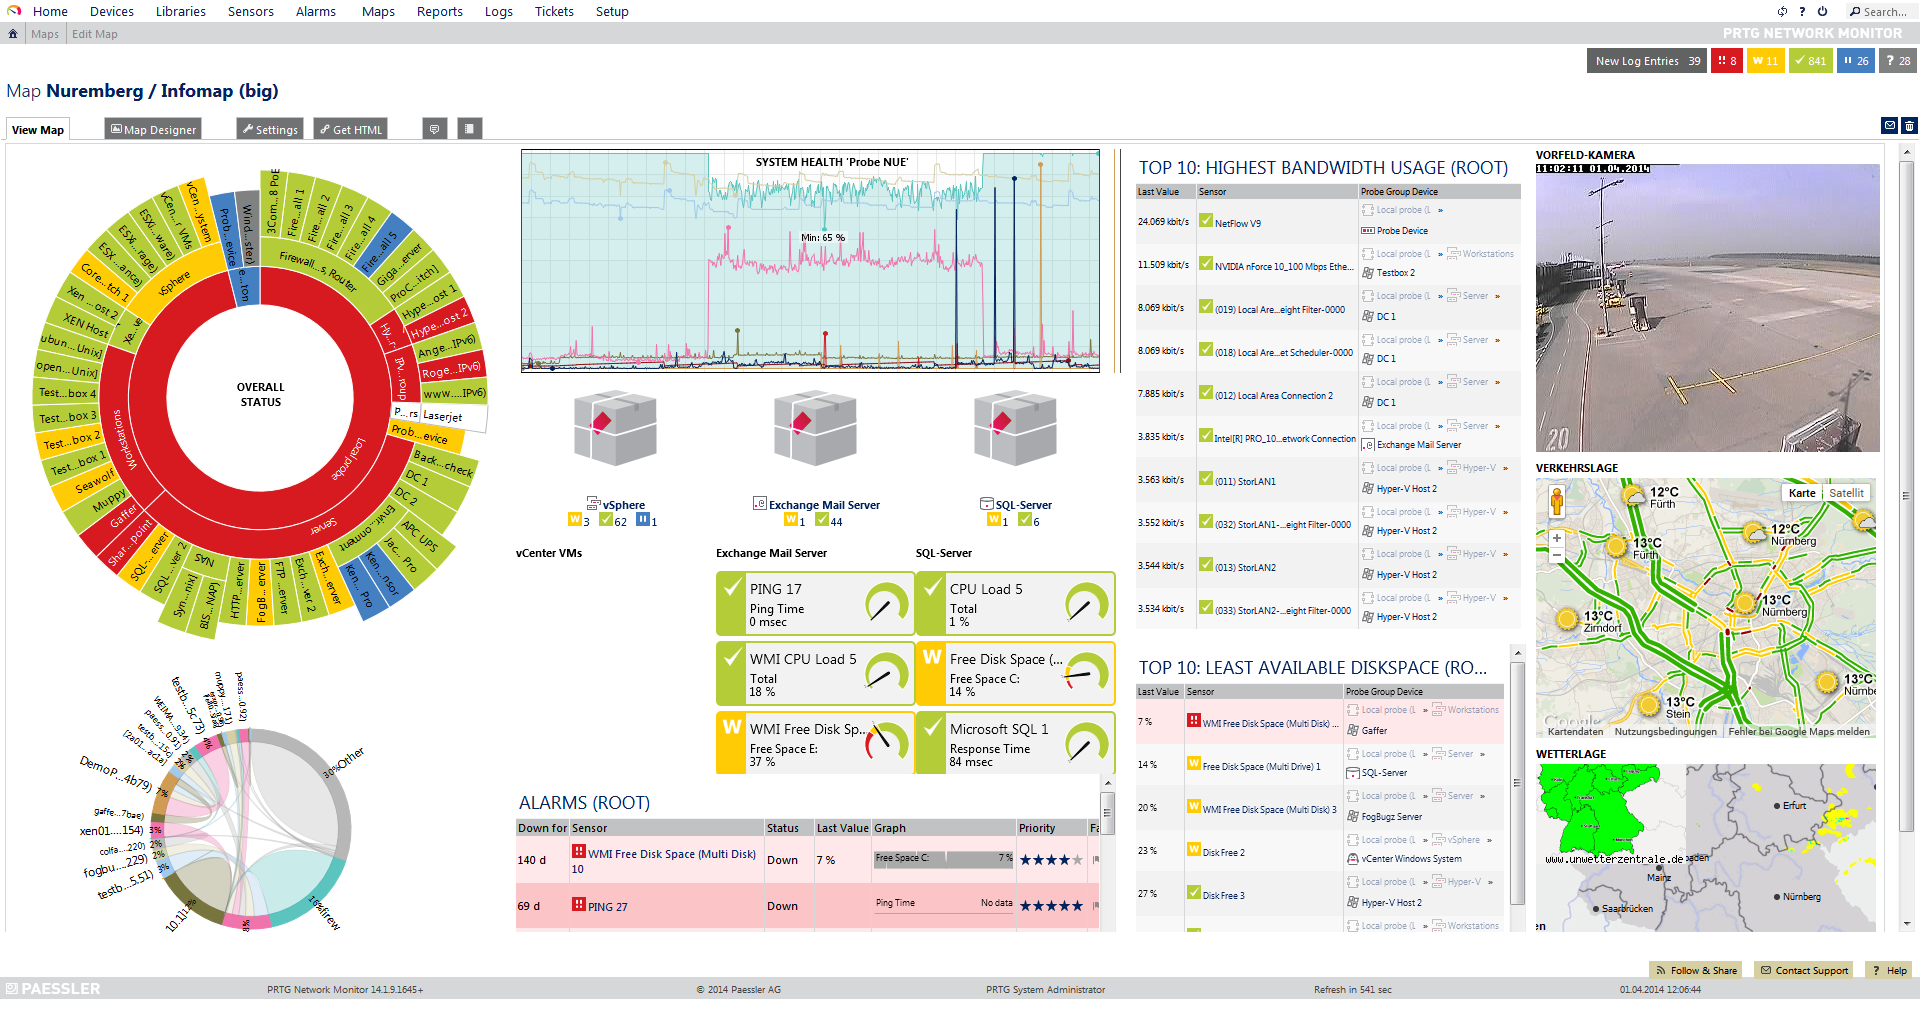Click the green OK sensors badge showing 841
The width and height of the screenshot is (1920, 1016).
pyautogui.click(x=1811, y=60)
